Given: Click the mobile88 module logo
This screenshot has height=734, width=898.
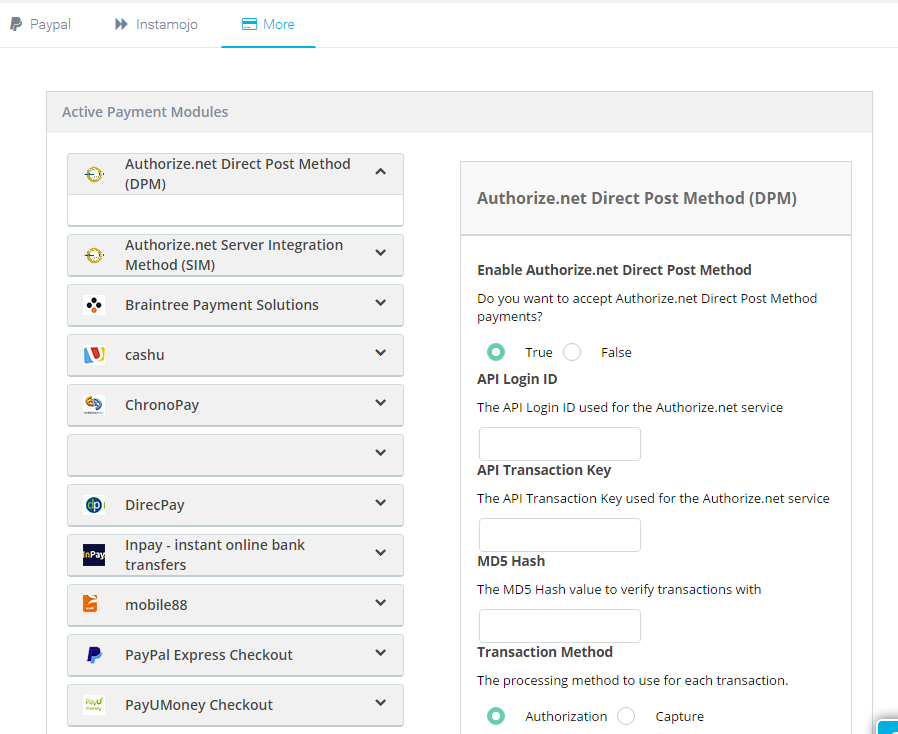Looking at the screenshot, I should [x=90, y=603].
